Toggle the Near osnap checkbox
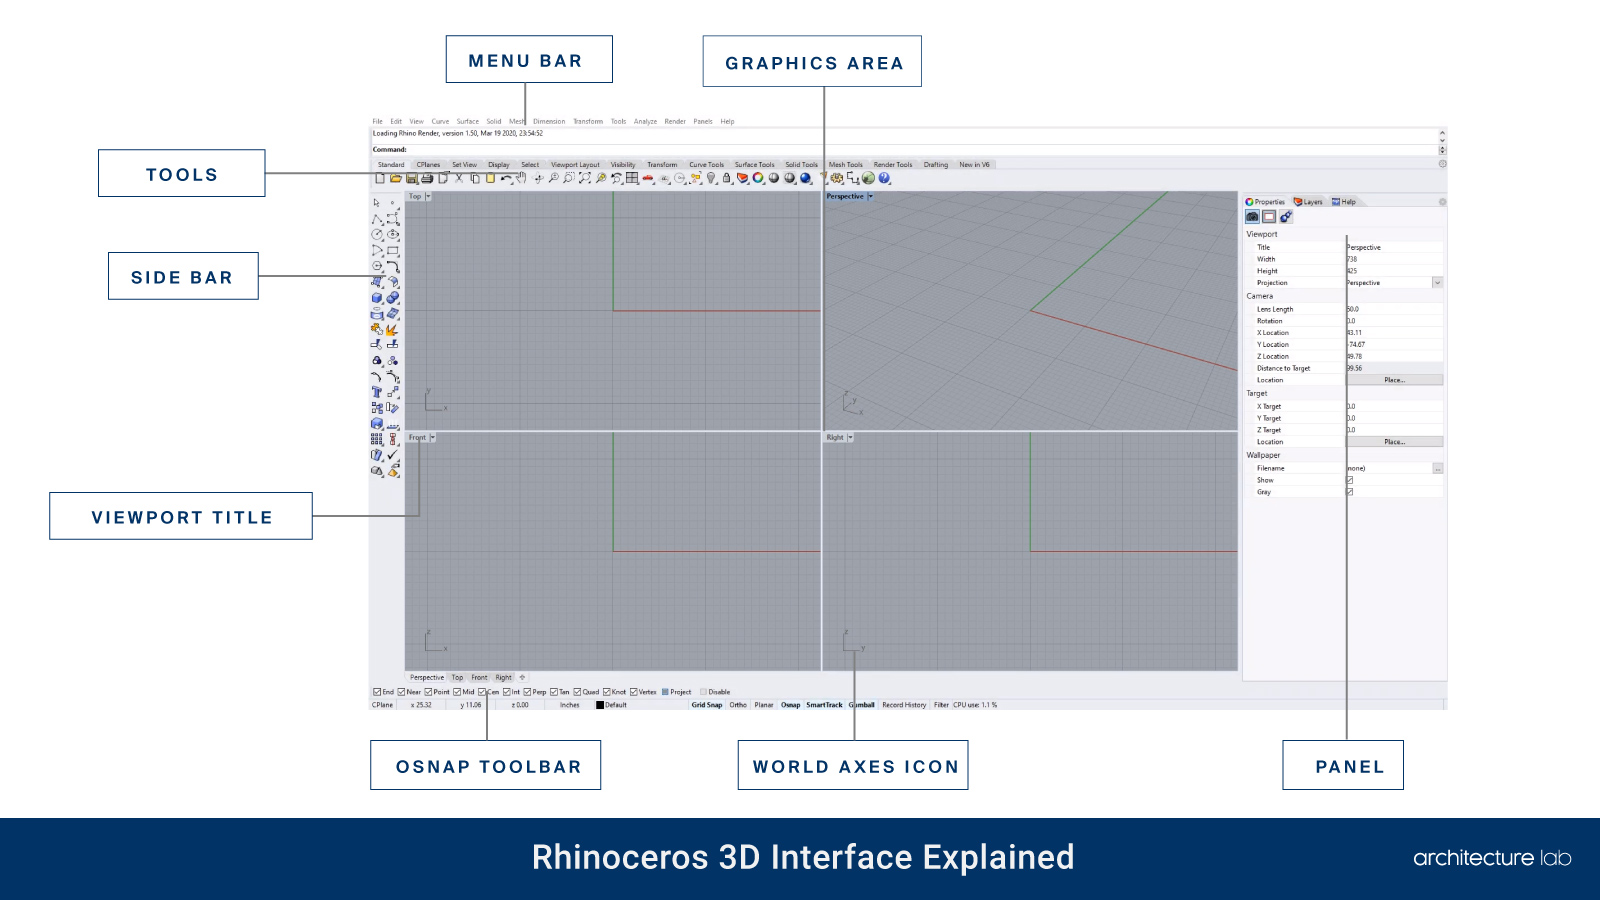The image size is (1600, 900). tap(401, 692)
